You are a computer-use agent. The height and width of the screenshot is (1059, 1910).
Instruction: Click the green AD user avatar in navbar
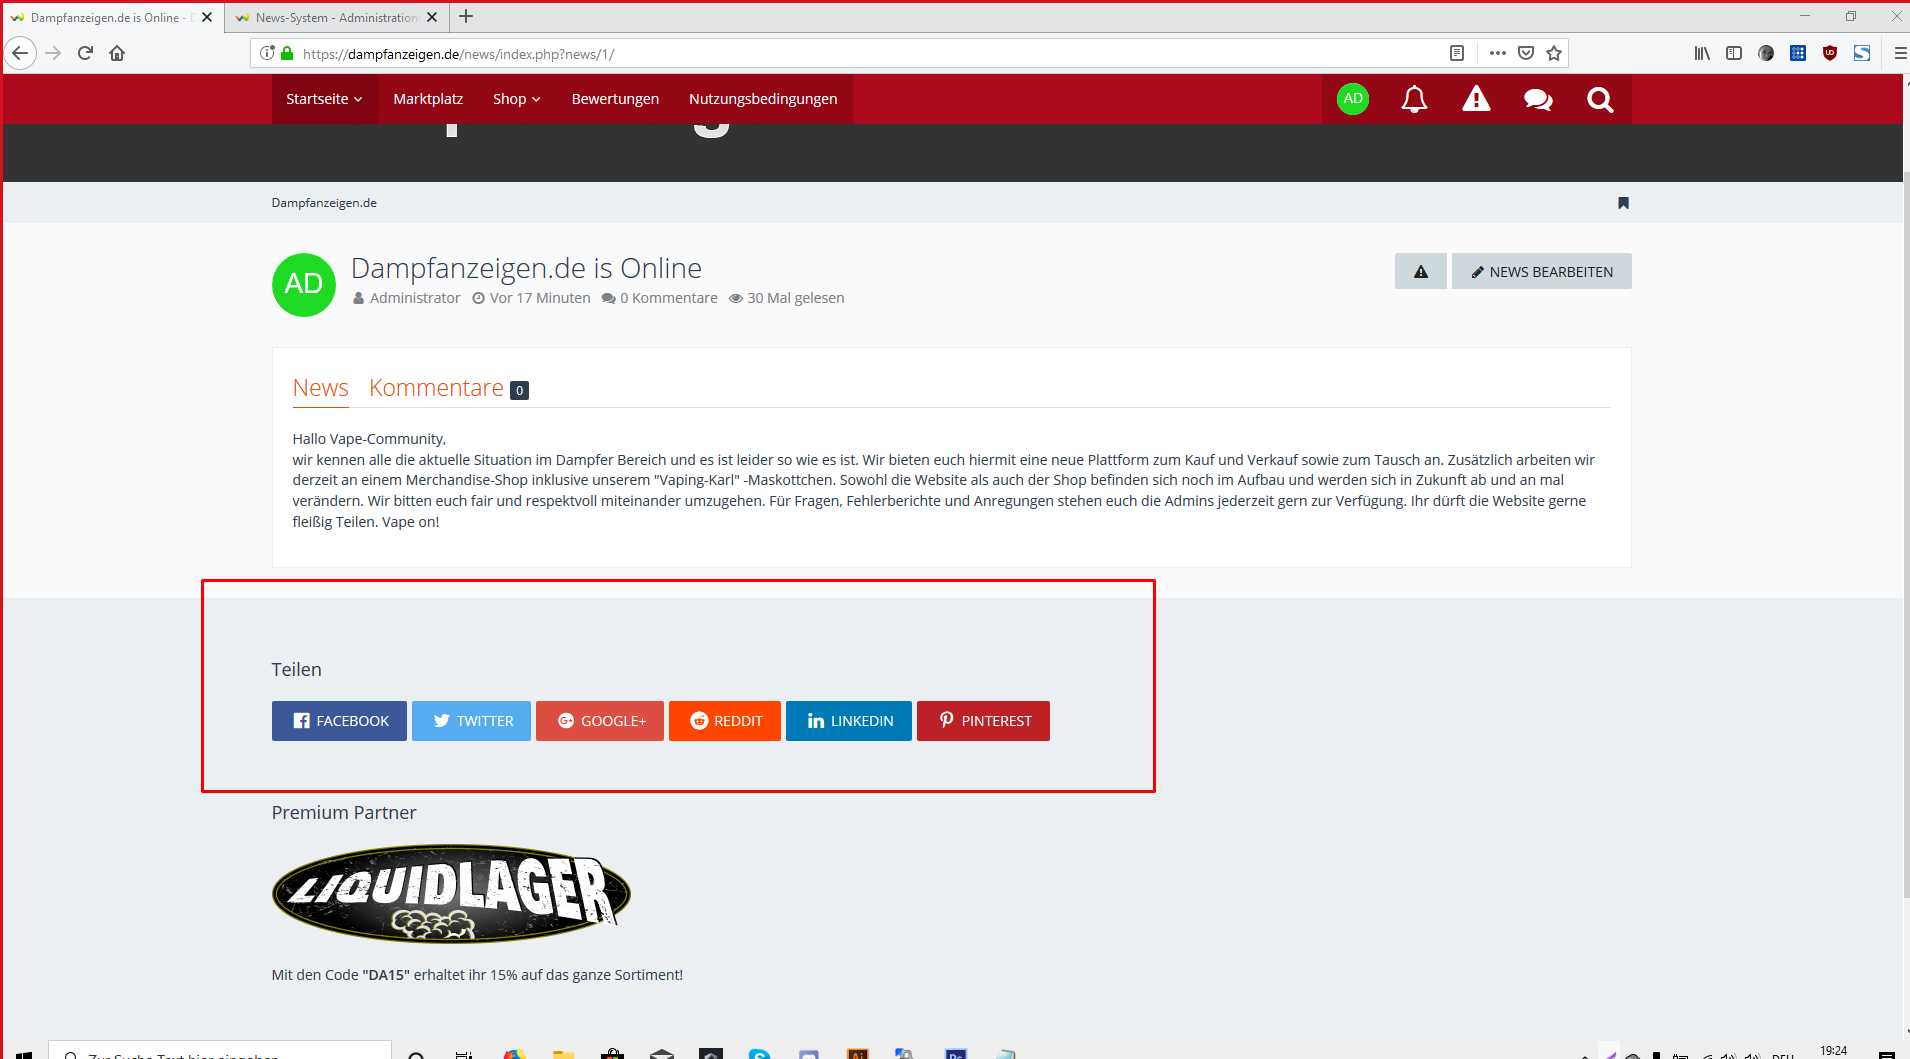coord(1353,99)
